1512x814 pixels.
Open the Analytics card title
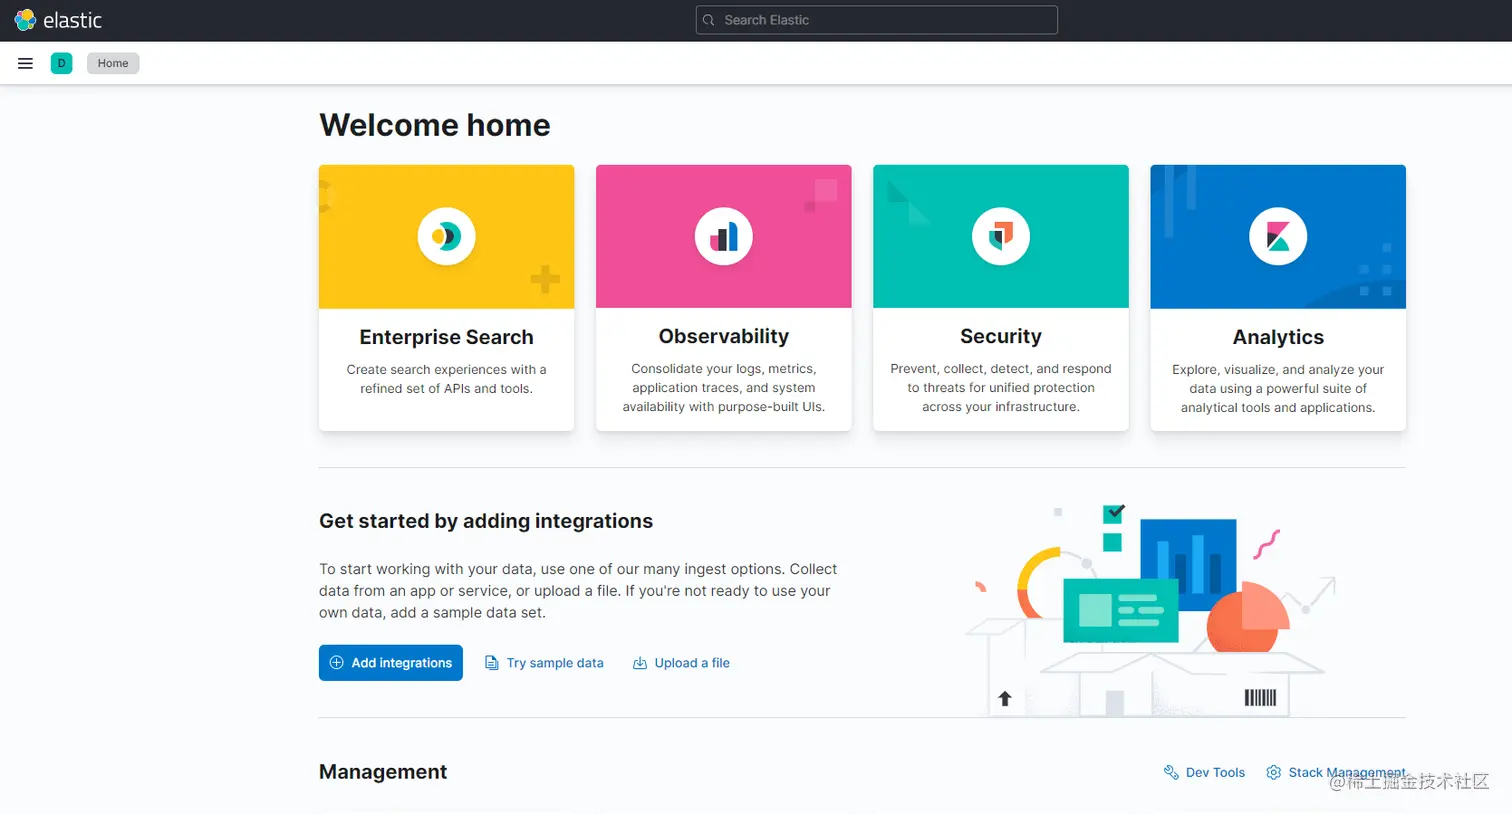coord(1278,337)
